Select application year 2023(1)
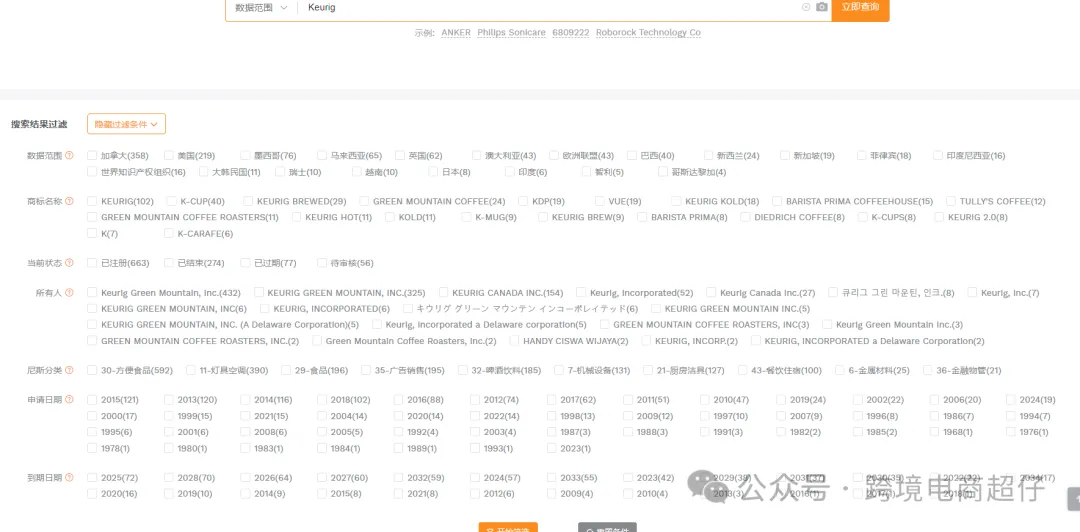 click(x=552, y=448)
